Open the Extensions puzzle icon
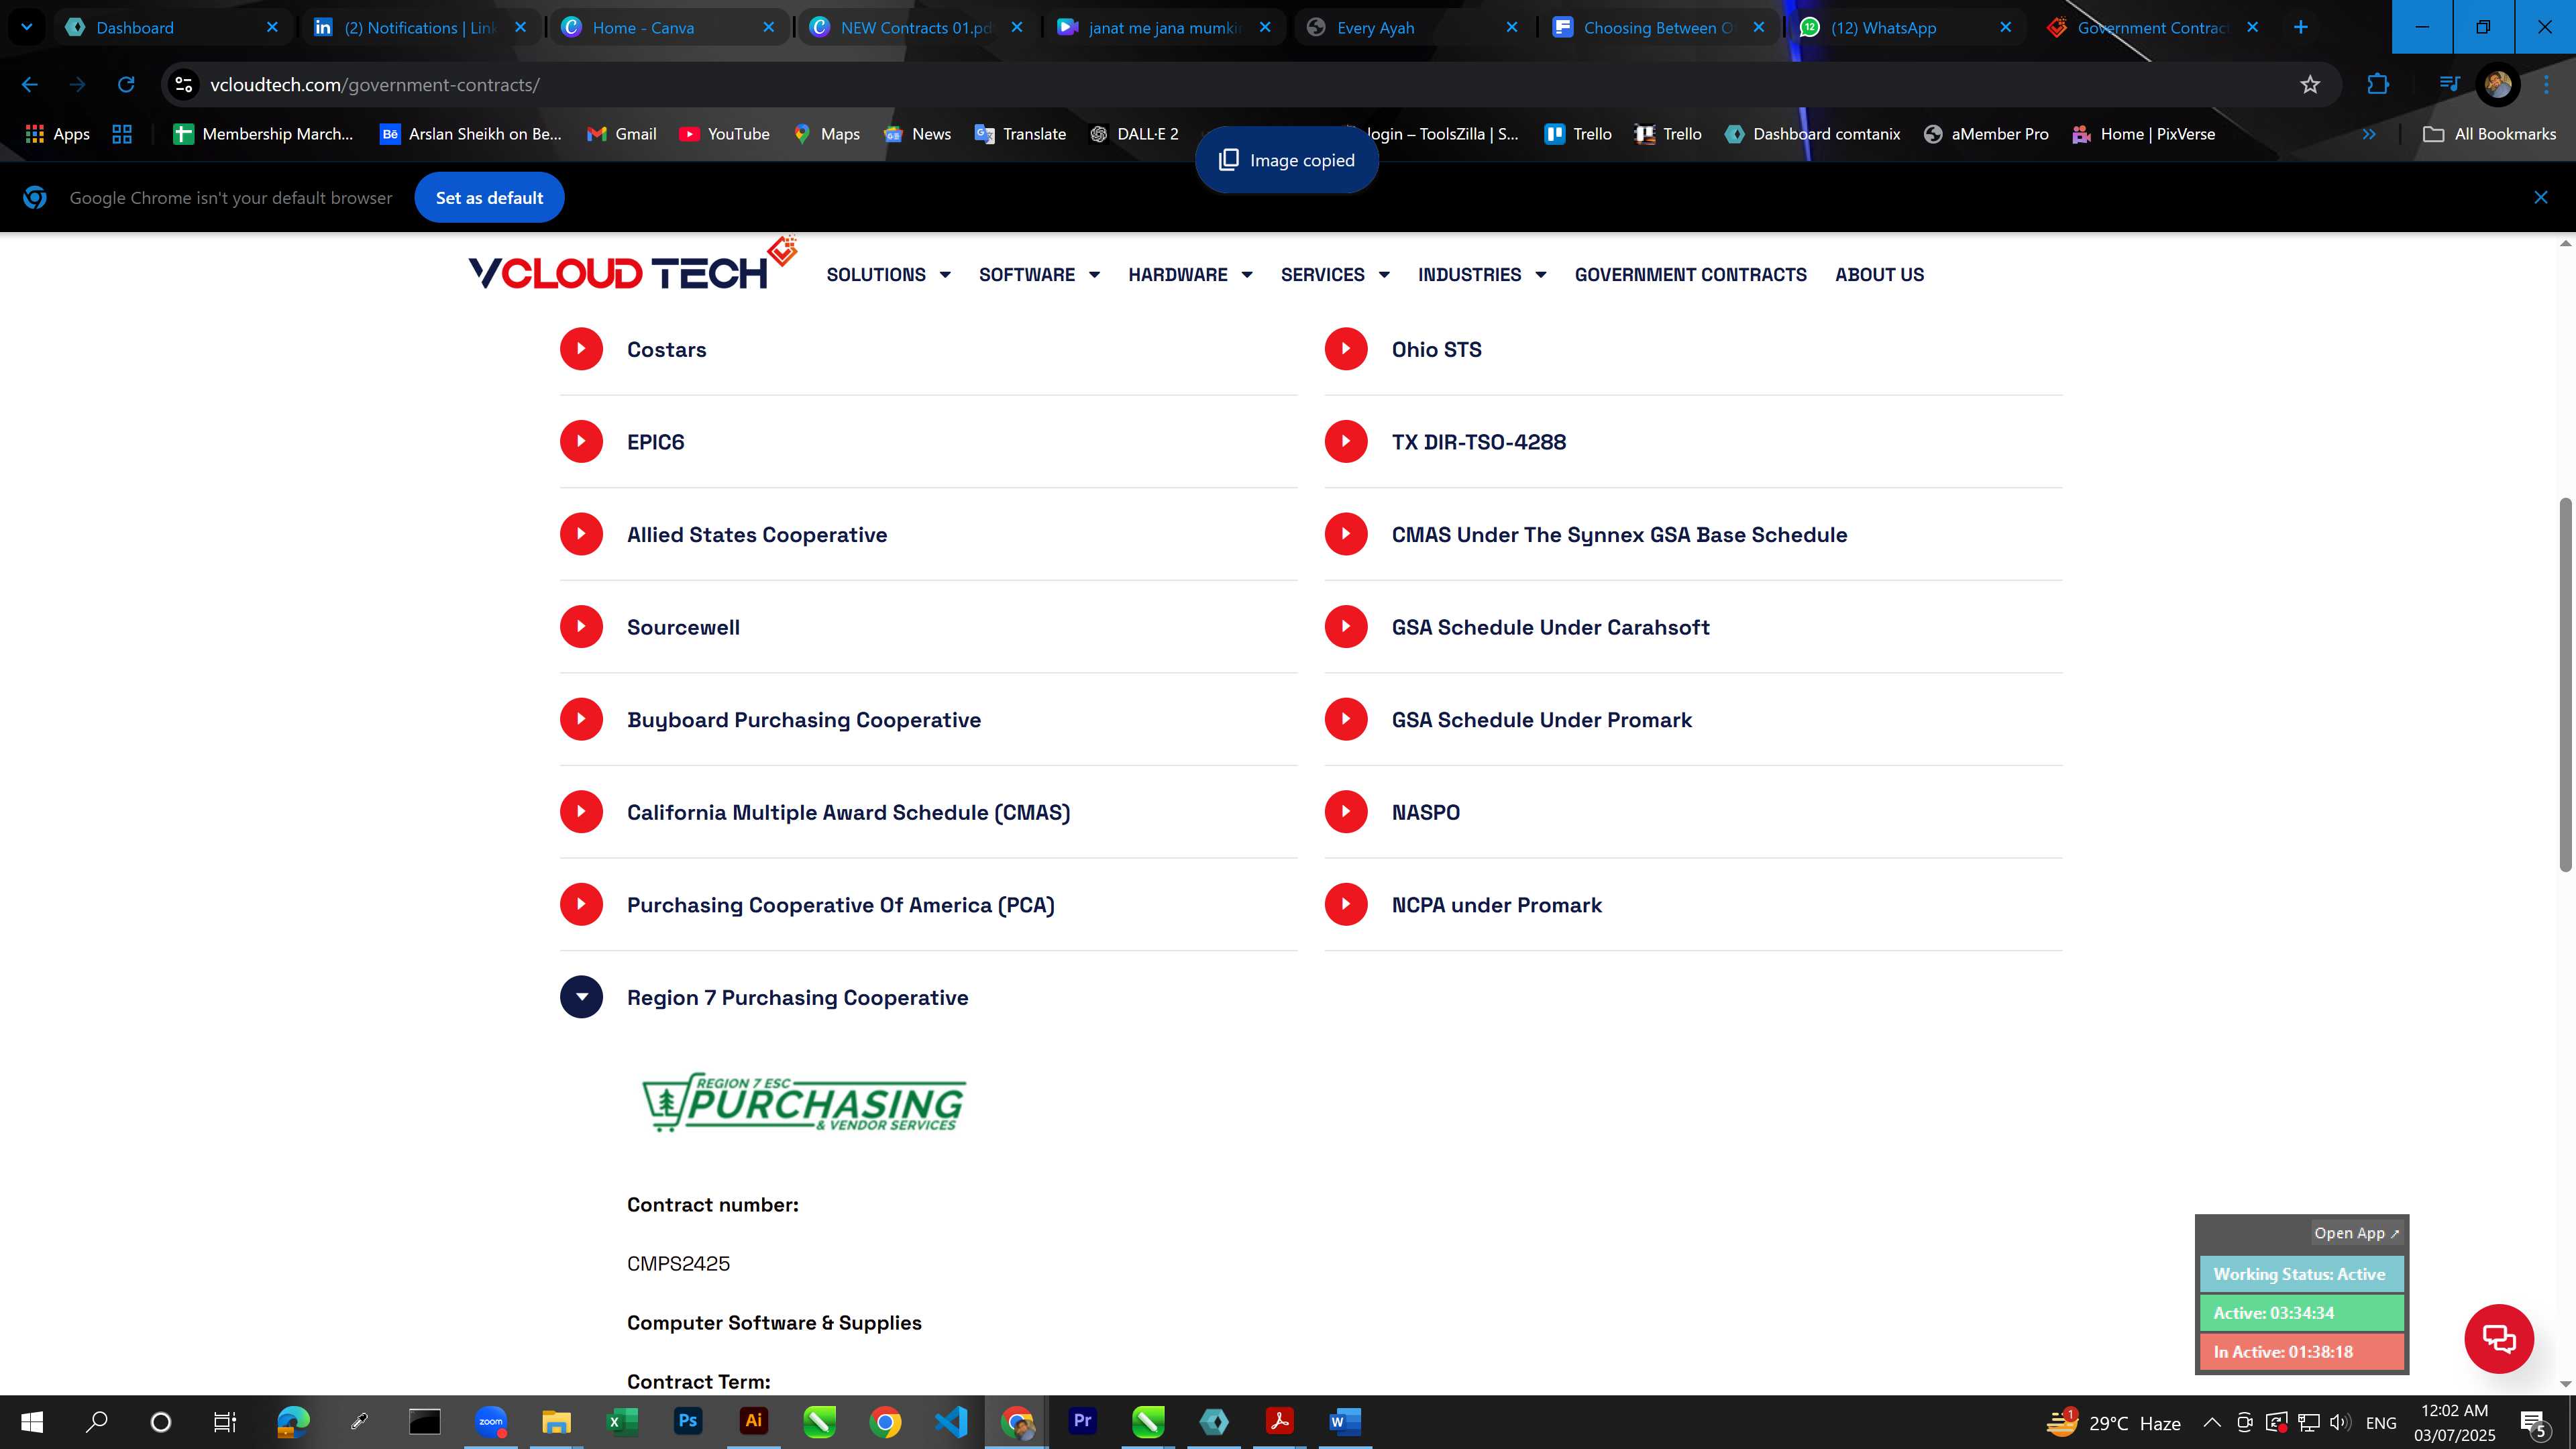Viewport: 2576px width, 1449px height. (2378, 85)
